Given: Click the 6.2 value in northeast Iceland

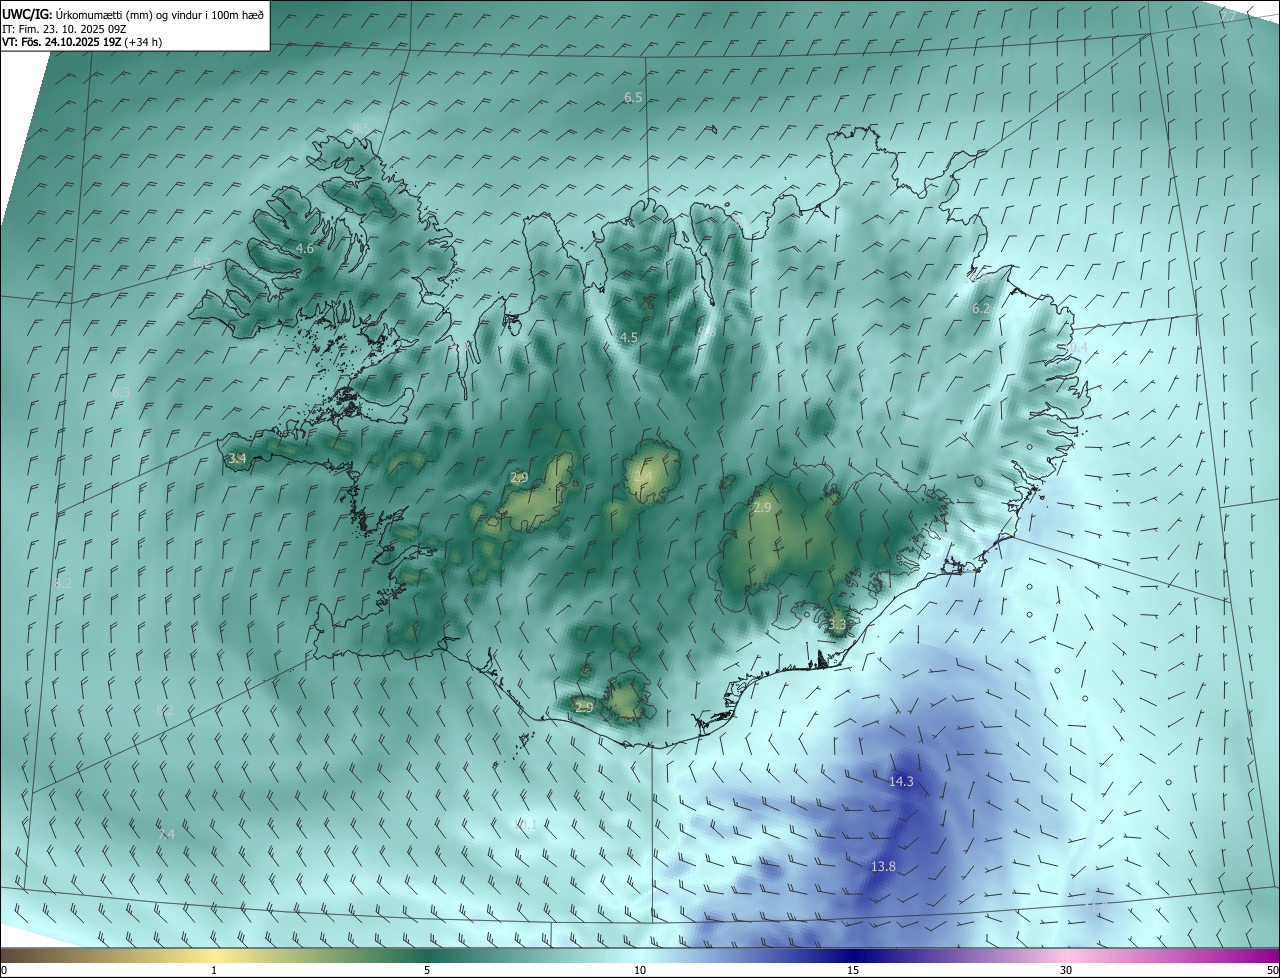Looking at the screenshot, I should click(x=981, y=309).
